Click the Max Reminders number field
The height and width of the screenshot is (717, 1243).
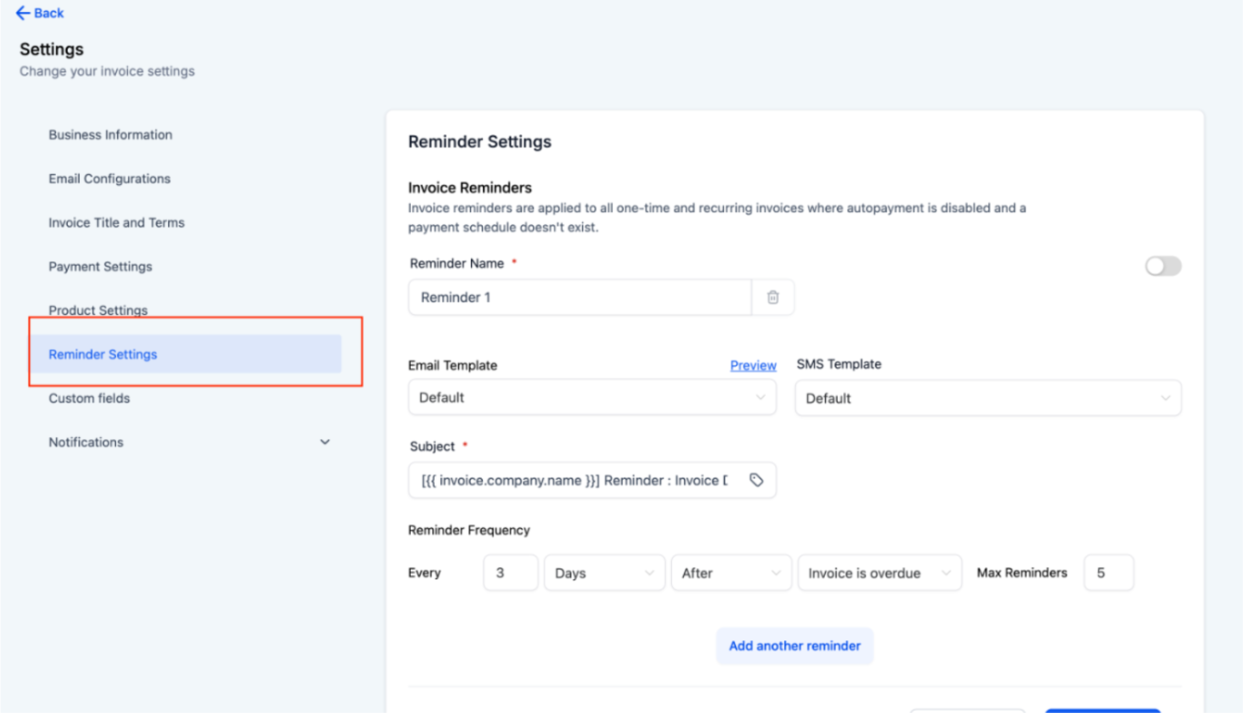pyautogui.click(x=1108, y=573)
